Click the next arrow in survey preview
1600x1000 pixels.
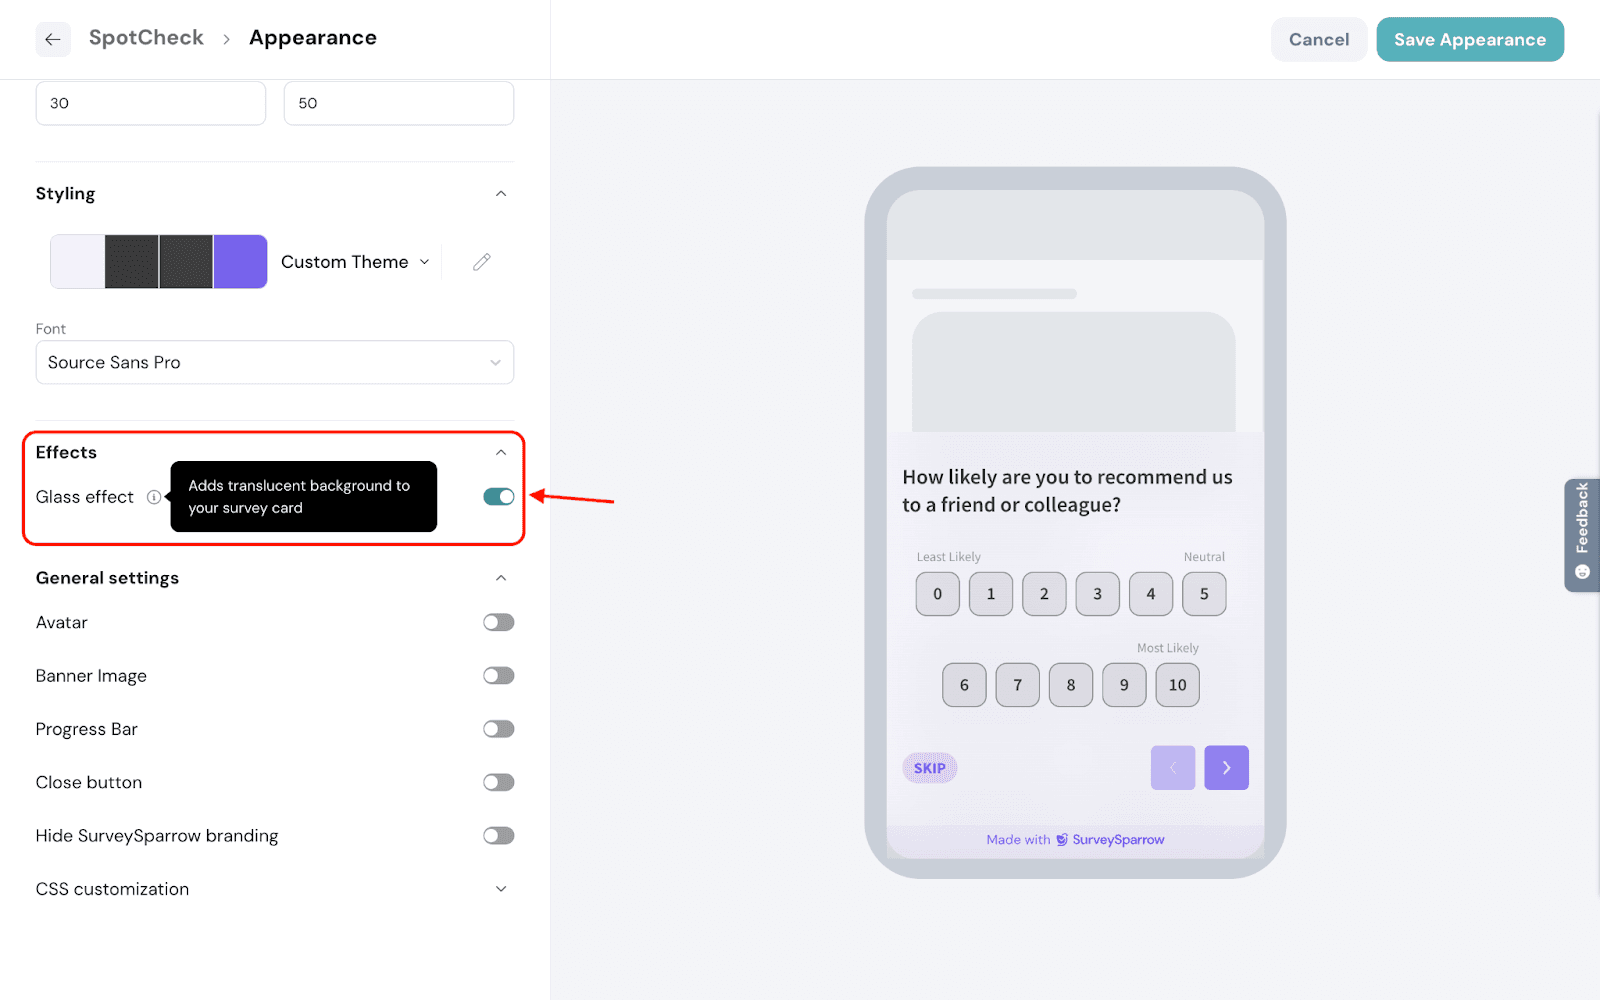pos(1226,768)
